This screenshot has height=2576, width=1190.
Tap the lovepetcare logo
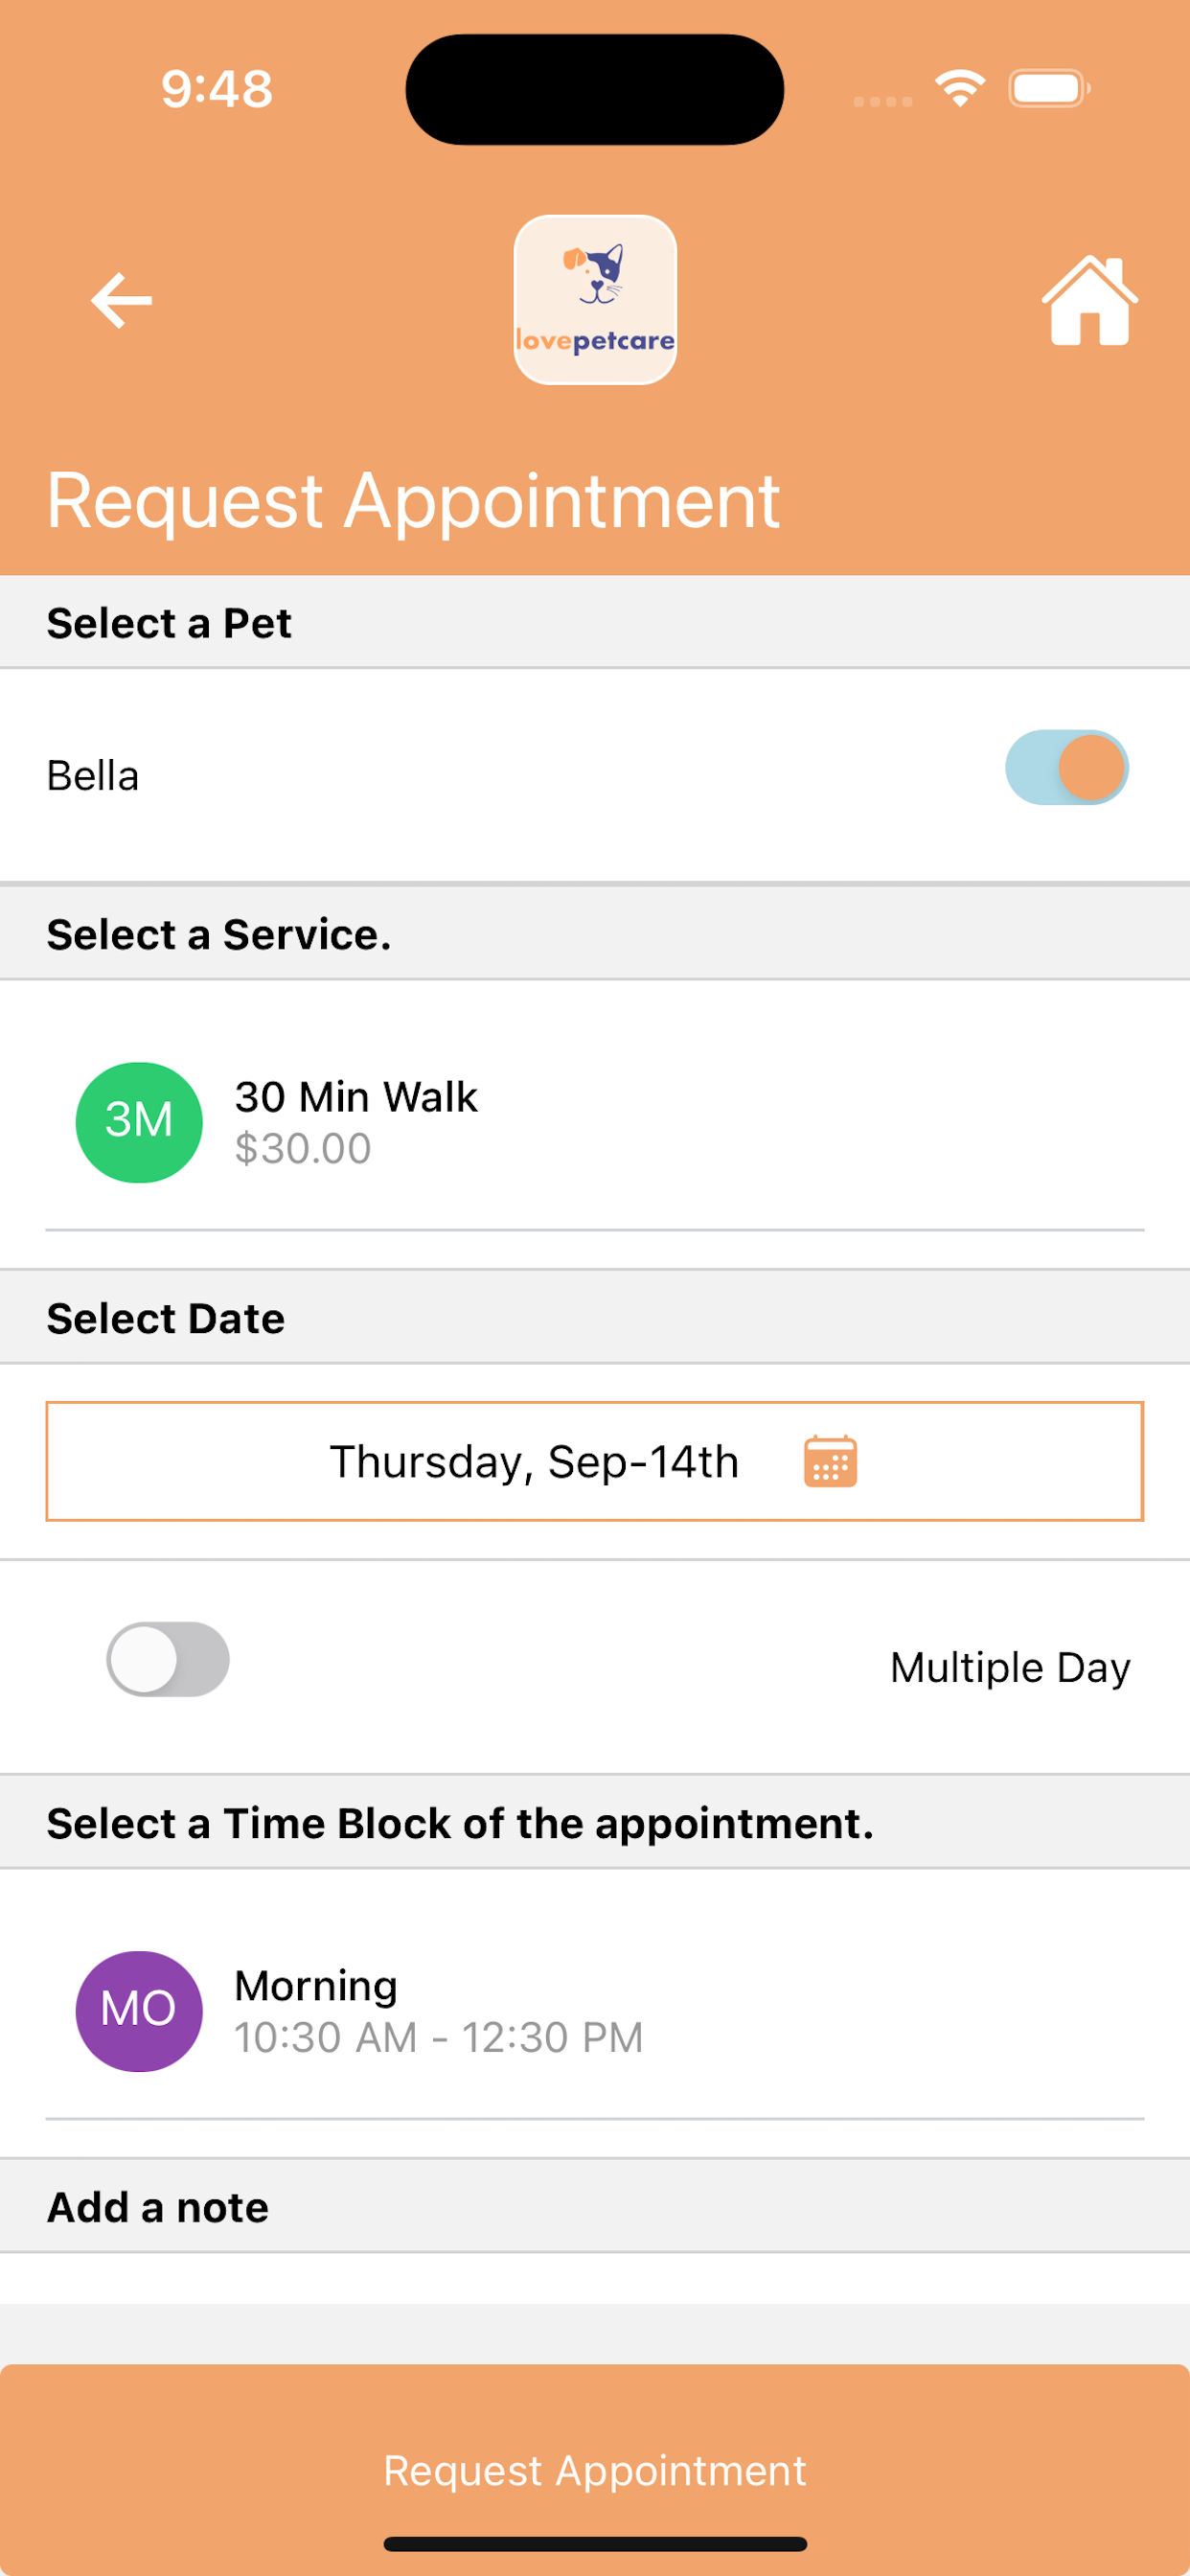coord(595,300)
